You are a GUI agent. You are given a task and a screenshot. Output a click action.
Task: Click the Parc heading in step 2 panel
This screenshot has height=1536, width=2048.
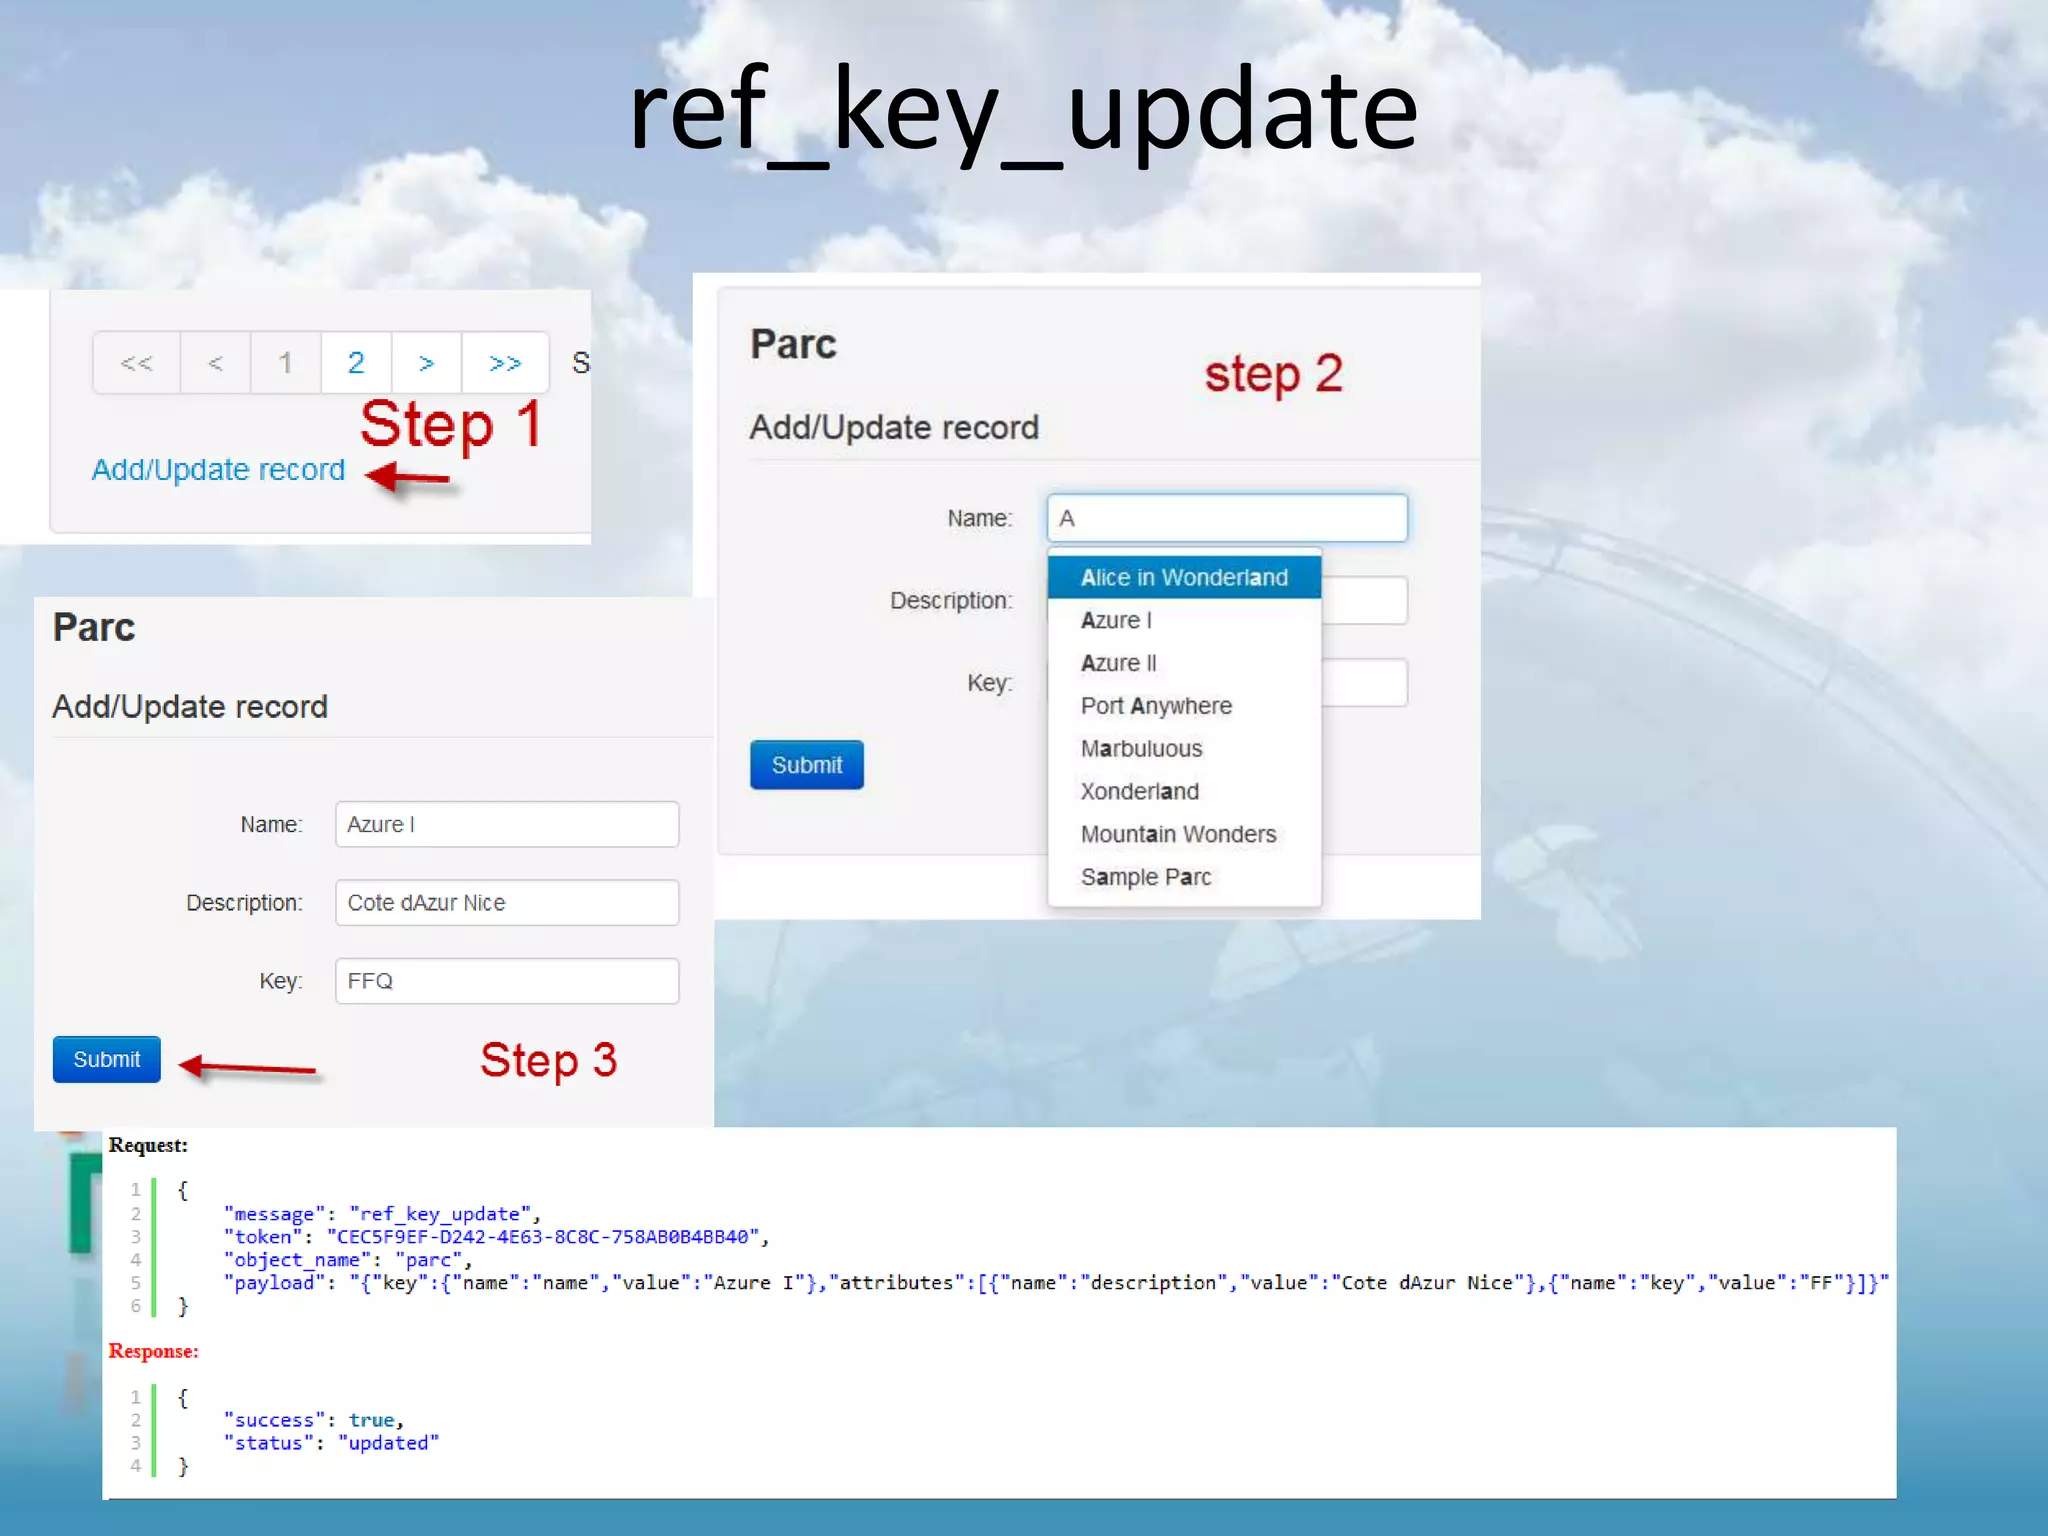pyautogui.click(x=793, y=344)
